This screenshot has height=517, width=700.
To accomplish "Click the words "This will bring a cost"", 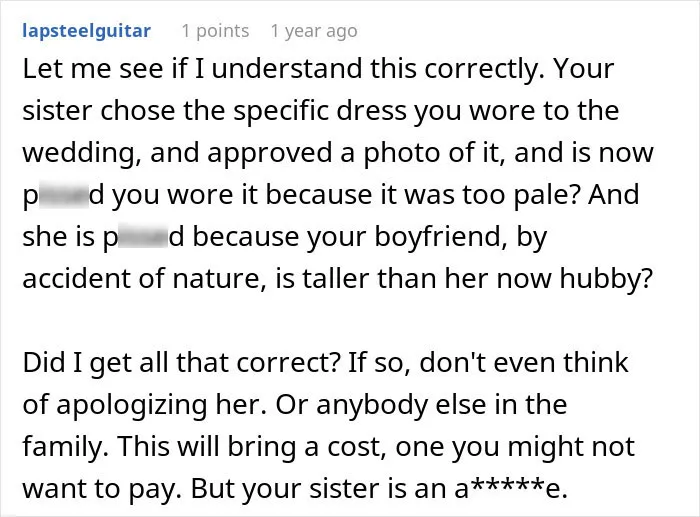I will (252, 446).
